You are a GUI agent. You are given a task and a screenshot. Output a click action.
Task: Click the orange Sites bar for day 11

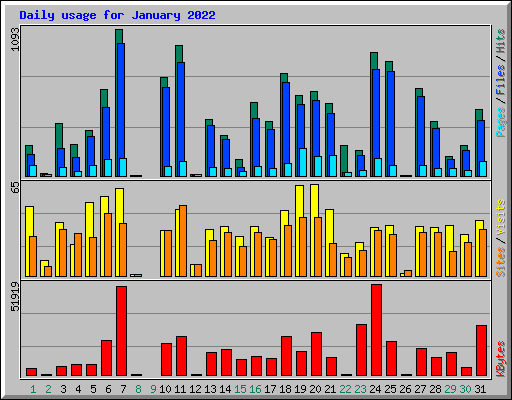pyautogui.click(x=183, y=241)
